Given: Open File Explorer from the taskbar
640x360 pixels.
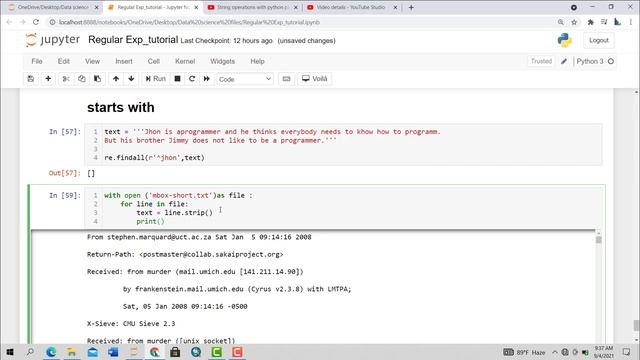Looking at the screenshot, I should tap(71, 352).
